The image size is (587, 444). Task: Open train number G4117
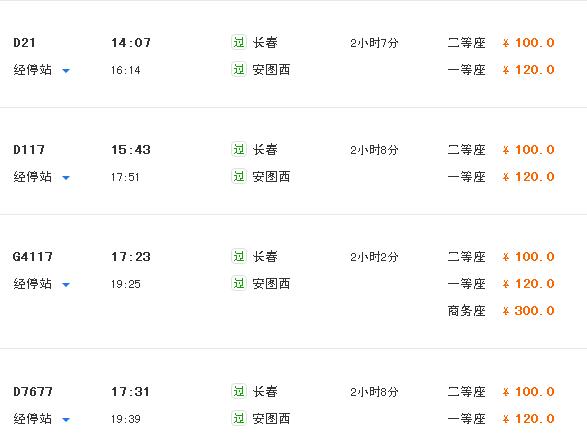[33, 257]
